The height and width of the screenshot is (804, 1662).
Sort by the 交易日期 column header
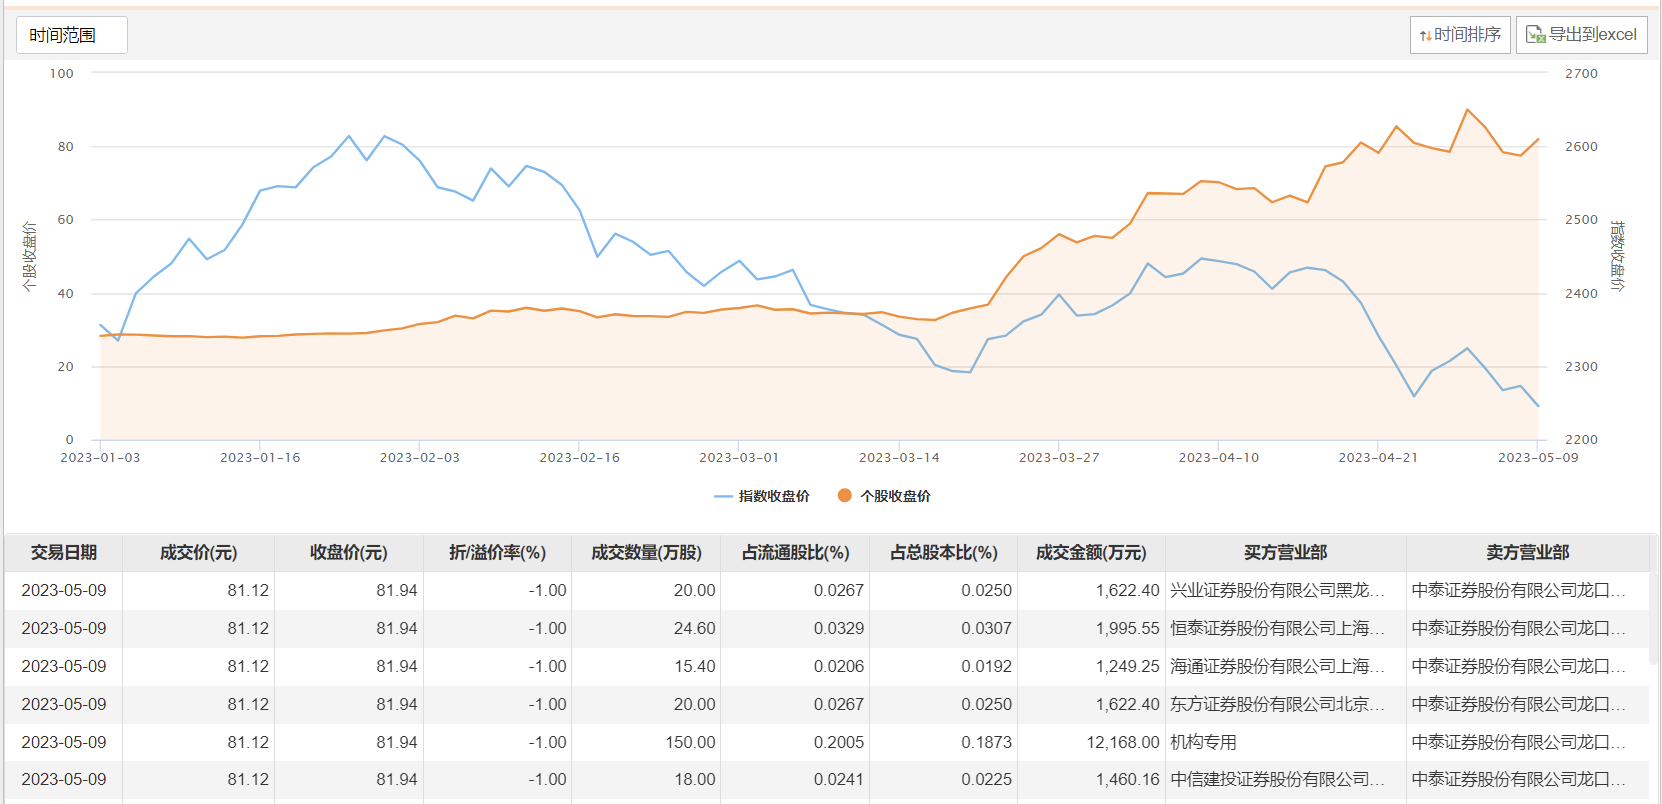coord(64,553)
